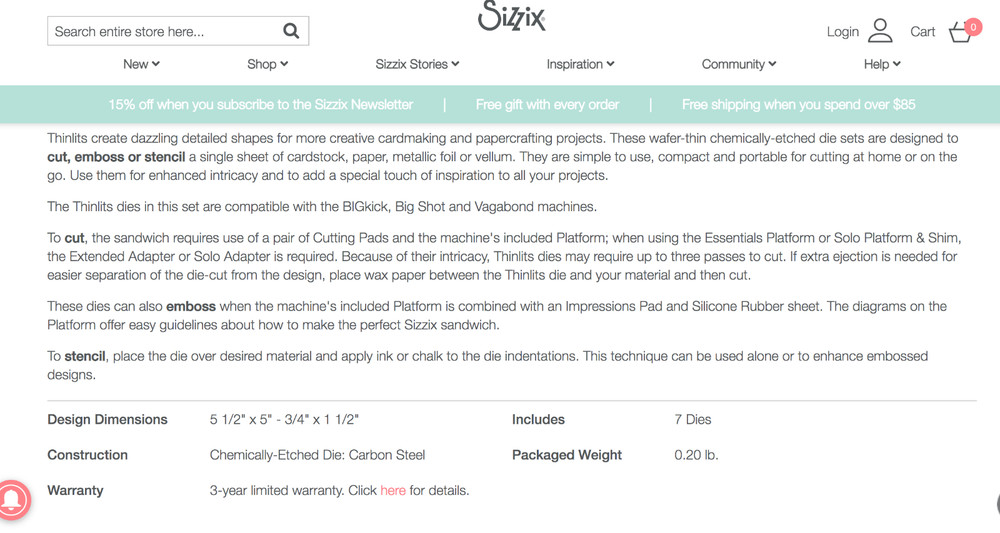Expand the Help menu
This screenshot has height=533, width=1000.
pyautogui.click(x=882, y=64)
